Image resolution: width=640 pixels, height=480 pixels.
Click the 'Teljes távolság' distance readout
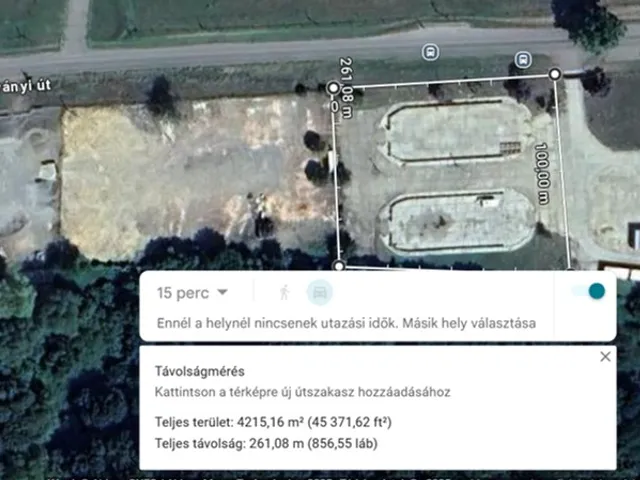pyautogui.click(x=266, y=443)
